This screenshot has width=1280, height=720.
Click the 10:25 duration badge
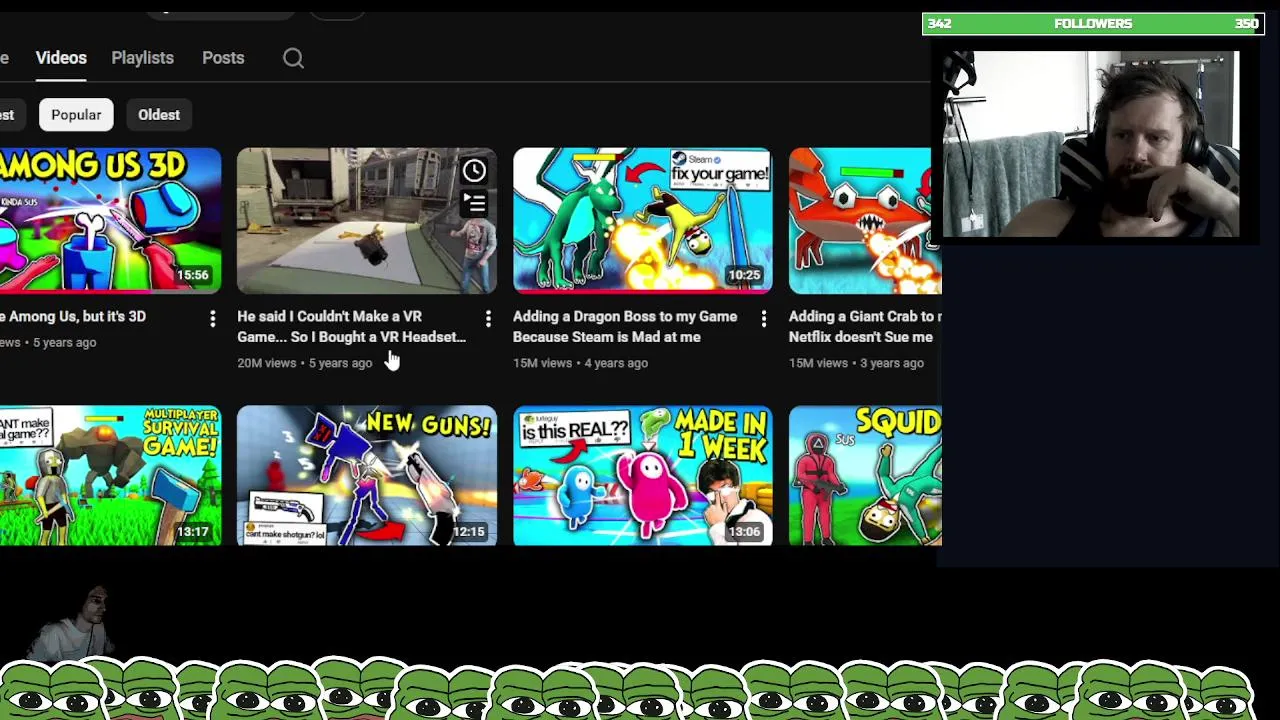744,275
